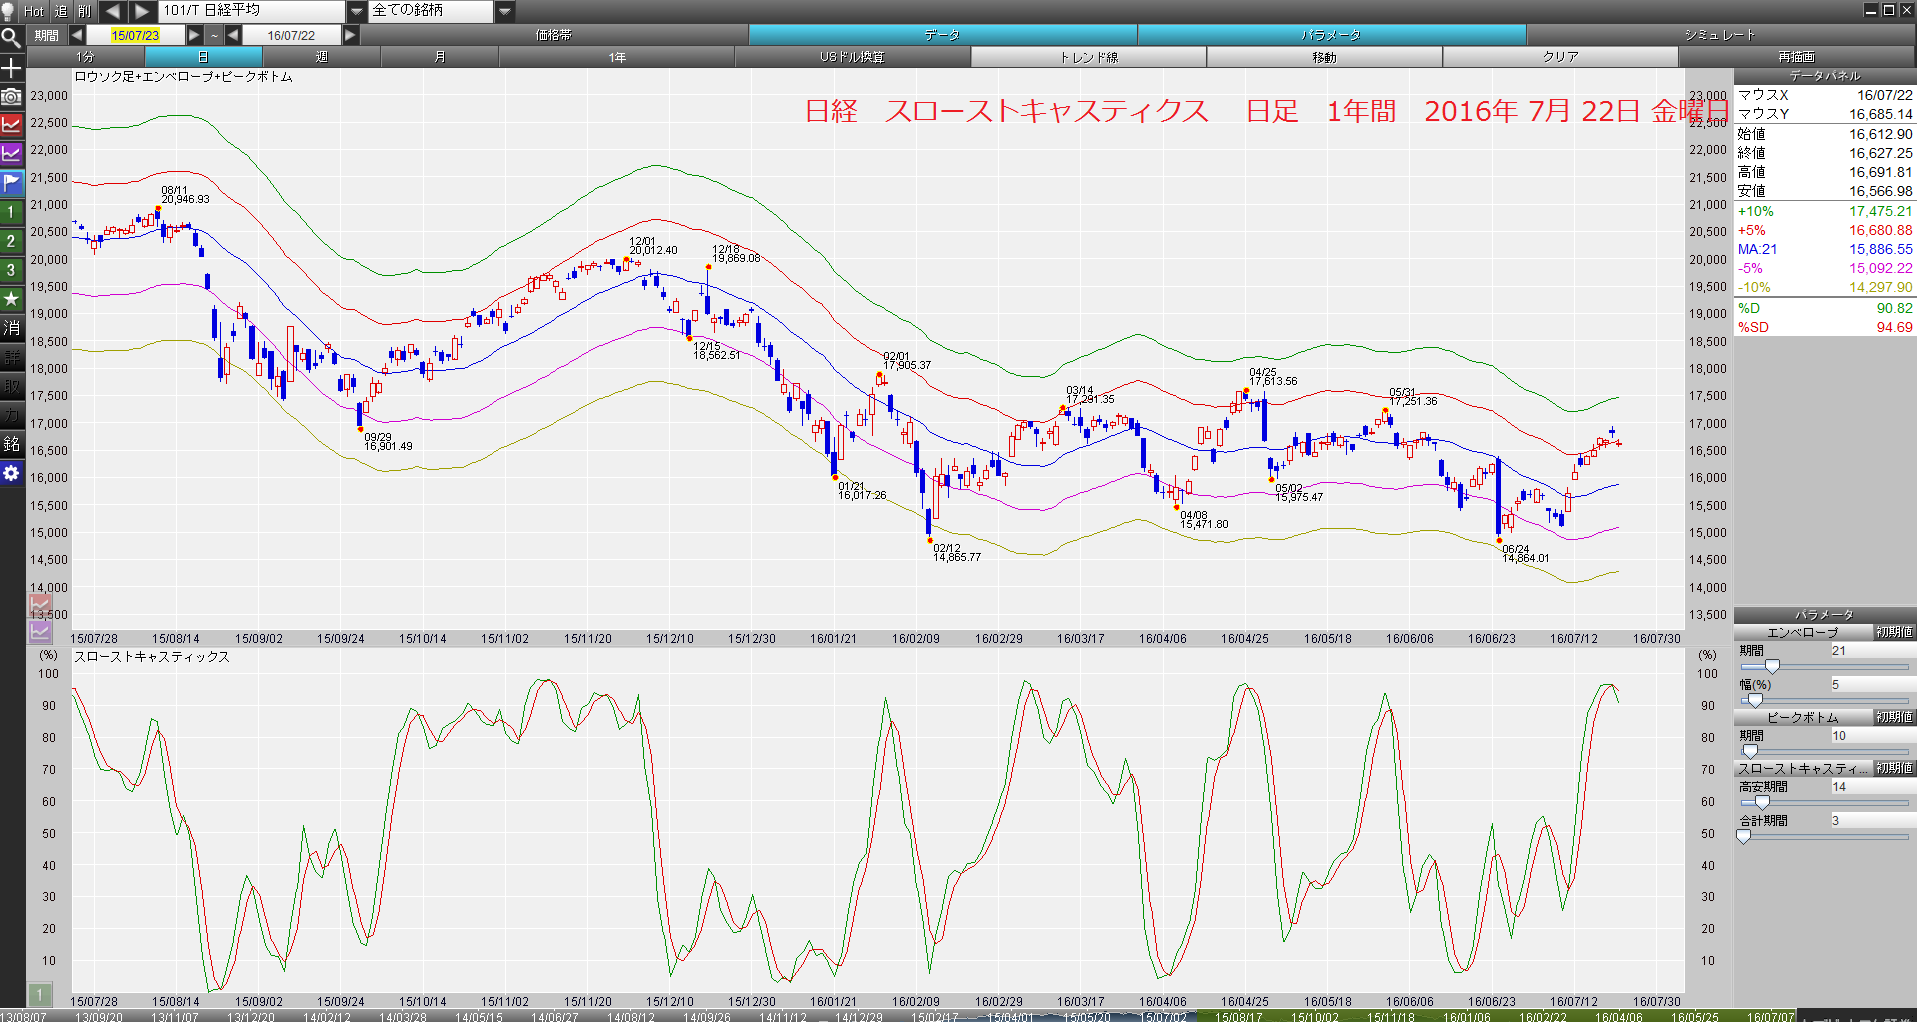Open settings with the blue gear icon
Viewport: 1917px width, 1022px height.
(11, 473)
